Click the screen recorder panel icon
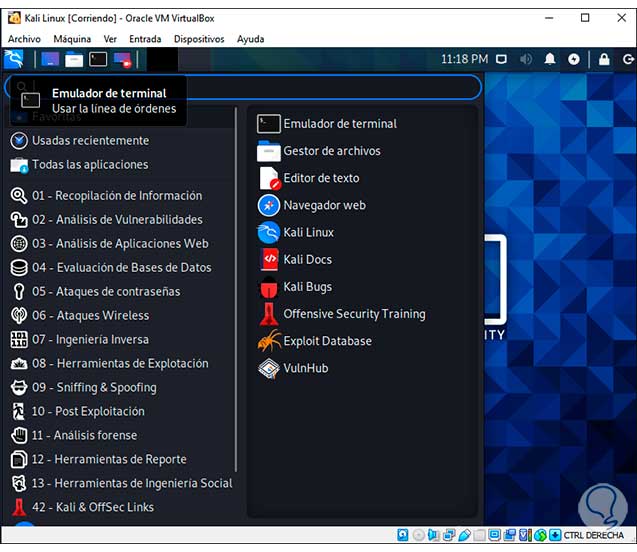This screenshot has width=637, height=552. tap(122, 59)
